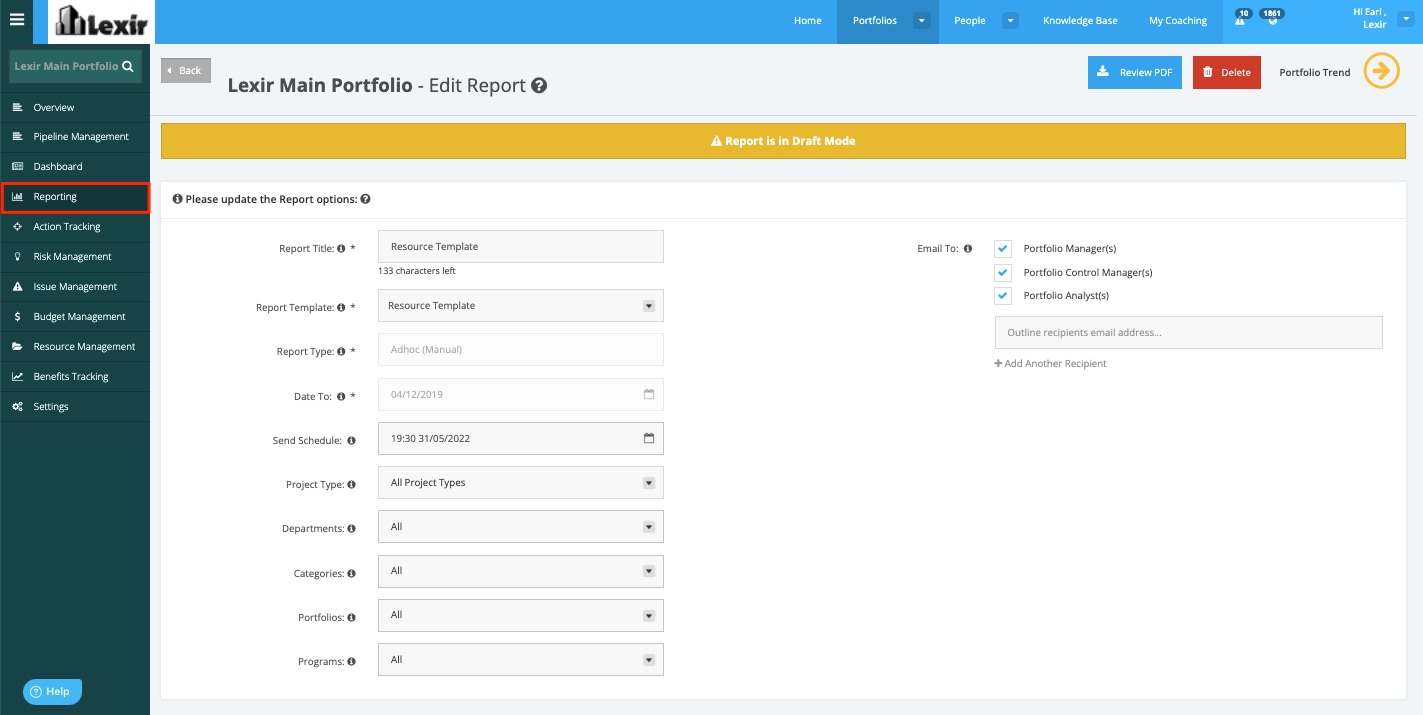Click the '133 characters left' text
This screenshot has width=1423, height=715.
tap(417, 271)
